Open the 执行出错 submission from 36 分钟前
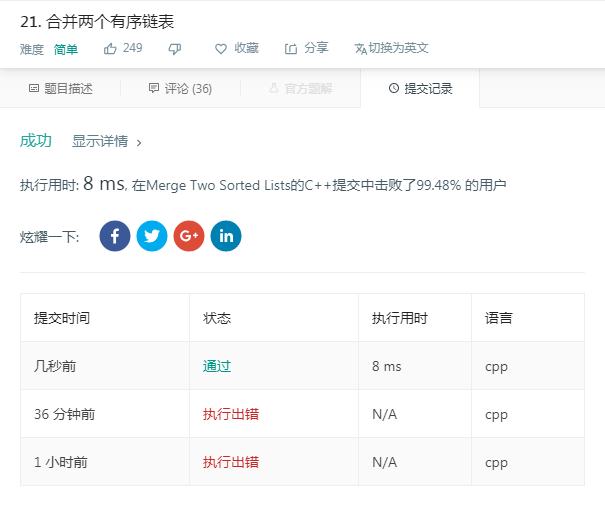The width and height of the screenshot is (605, 526). (x=231, y=414)
